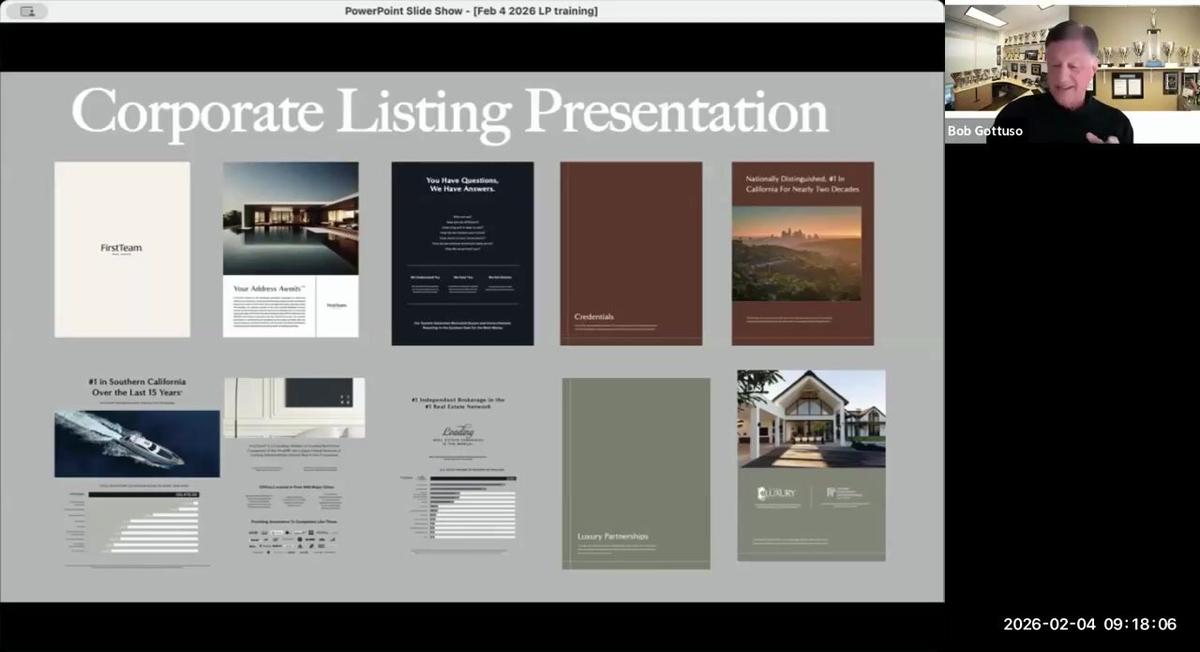Viewport: 1200px width, 652px height.
Task: Click the 'Corporate Listing Presentation' slide title
Action: point(450,110)
